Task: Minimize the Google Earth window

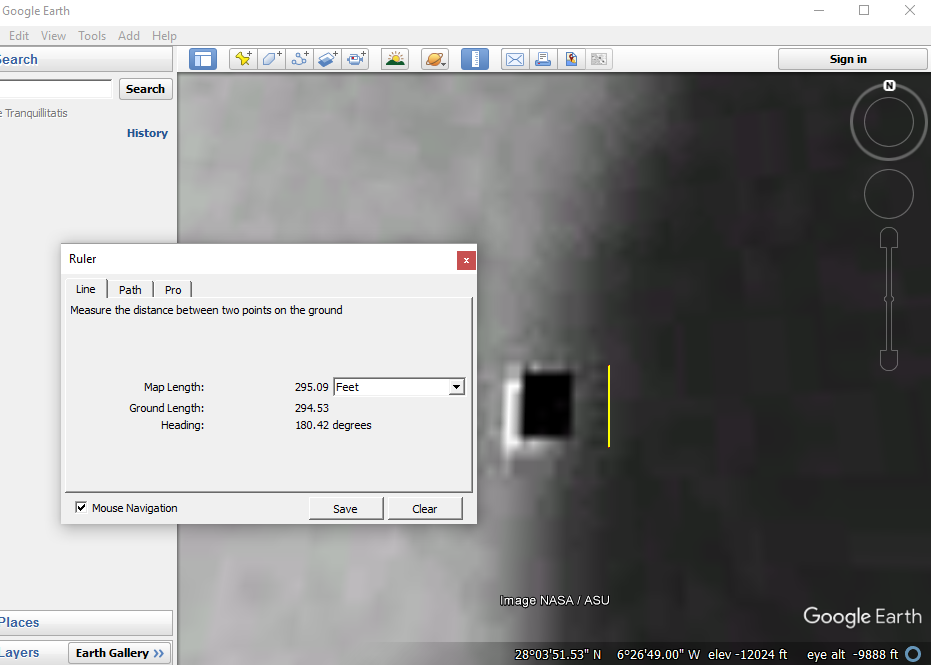Action: 819,10
